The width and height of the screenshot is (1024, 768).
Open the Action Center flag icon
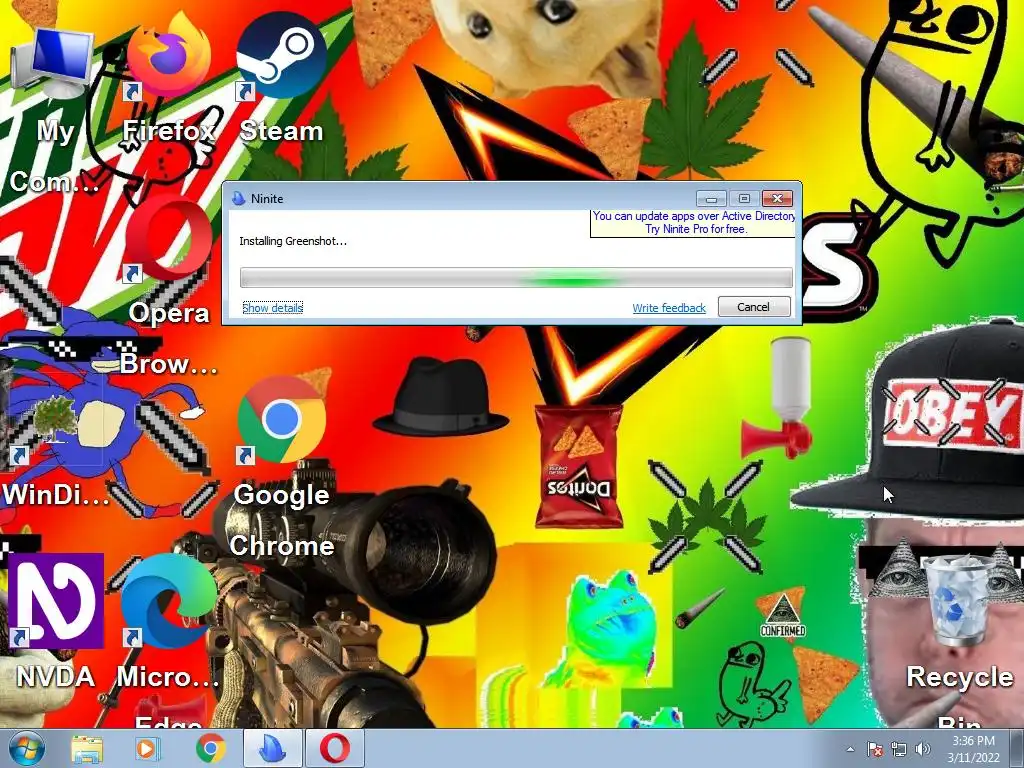(x=875, y=750)
